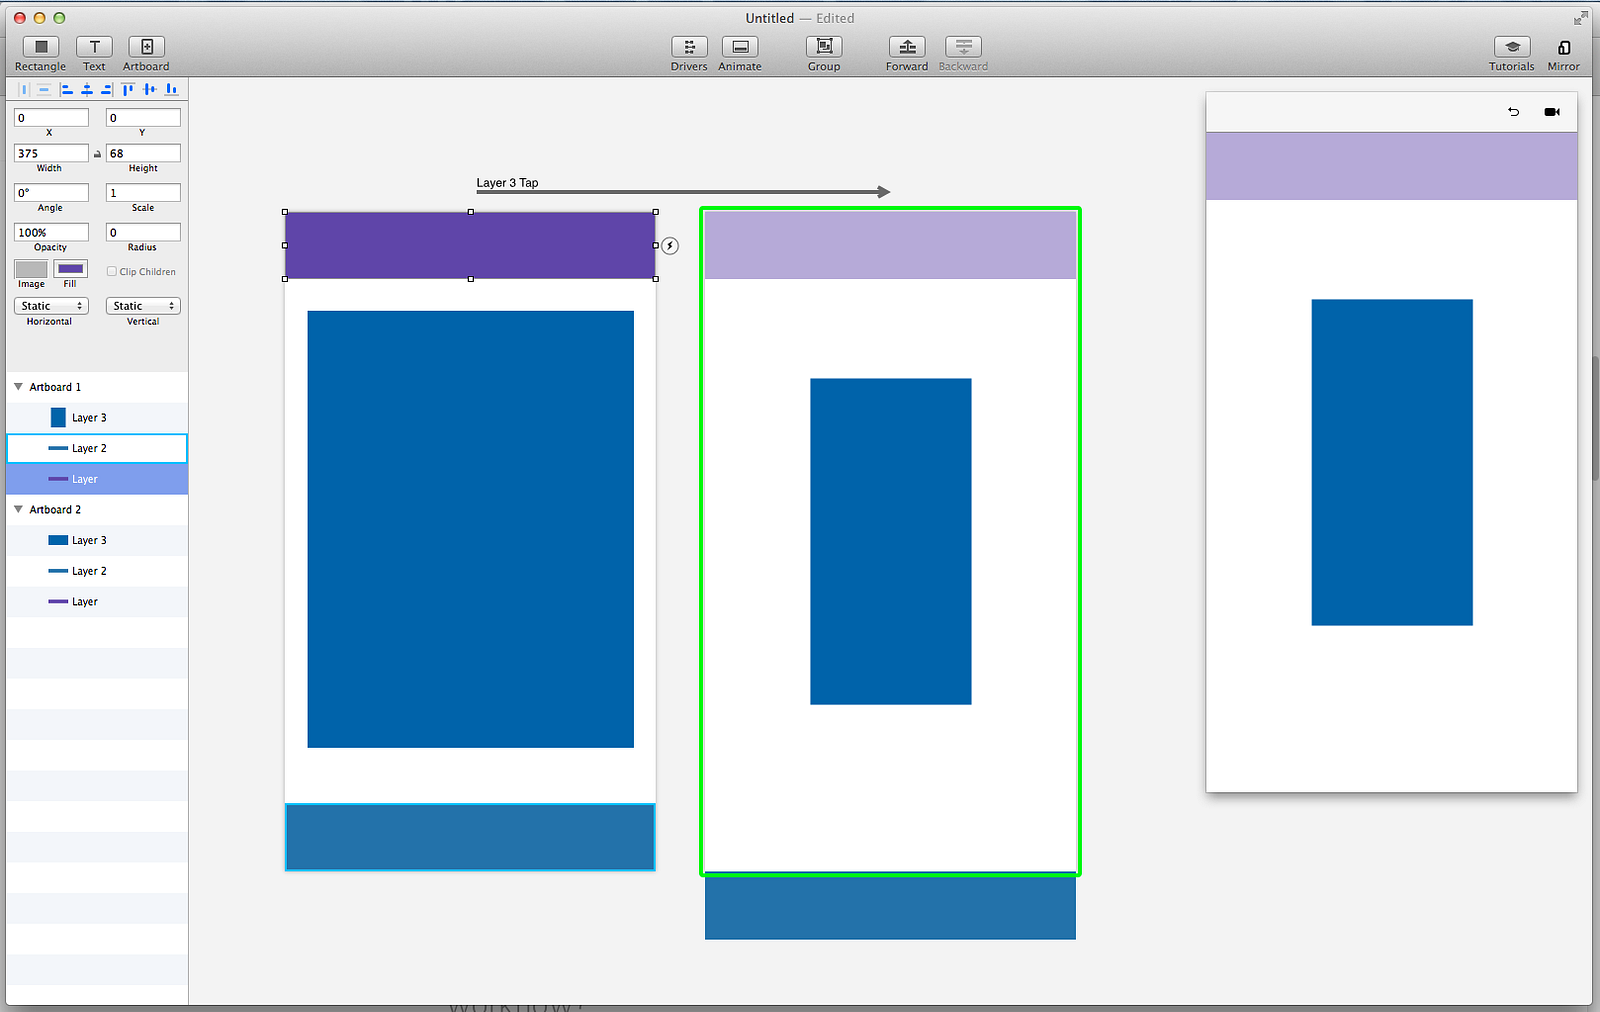1600x1012 pixels.
Task: Open the Animate panel
Action: coord(740,47)
